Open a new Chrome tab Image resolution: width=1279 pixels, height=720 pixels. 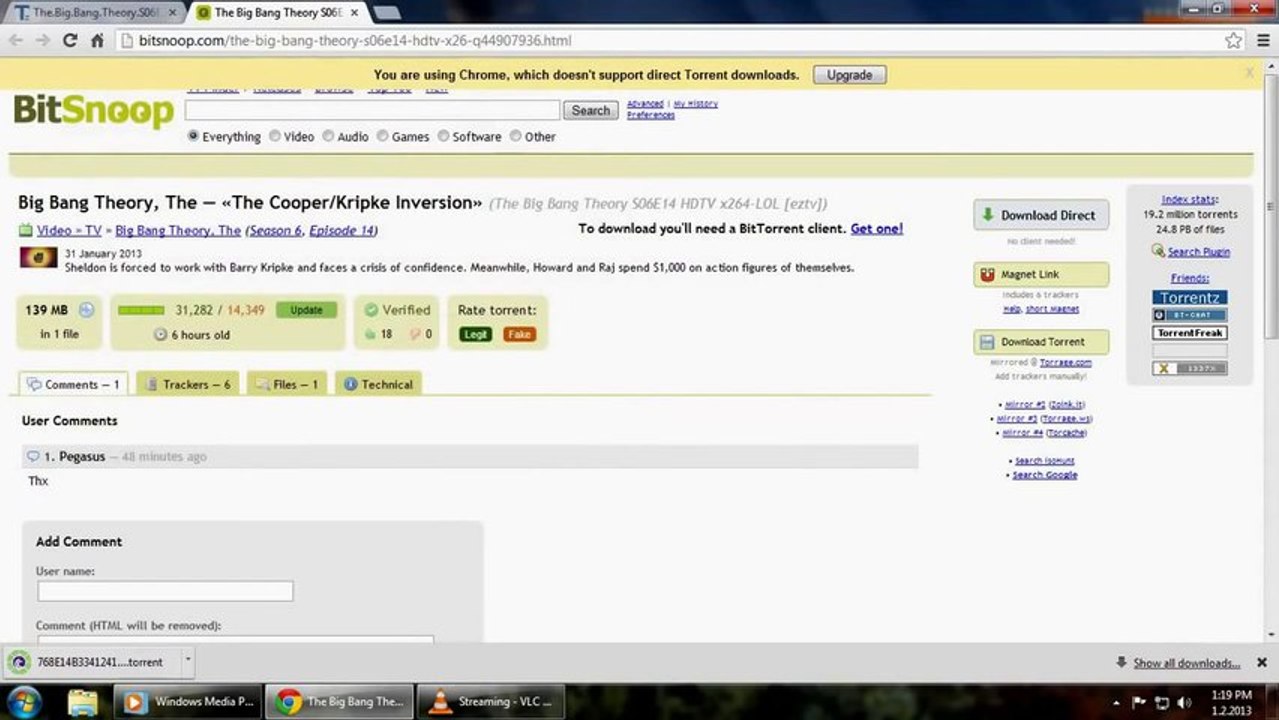[386, 13]
